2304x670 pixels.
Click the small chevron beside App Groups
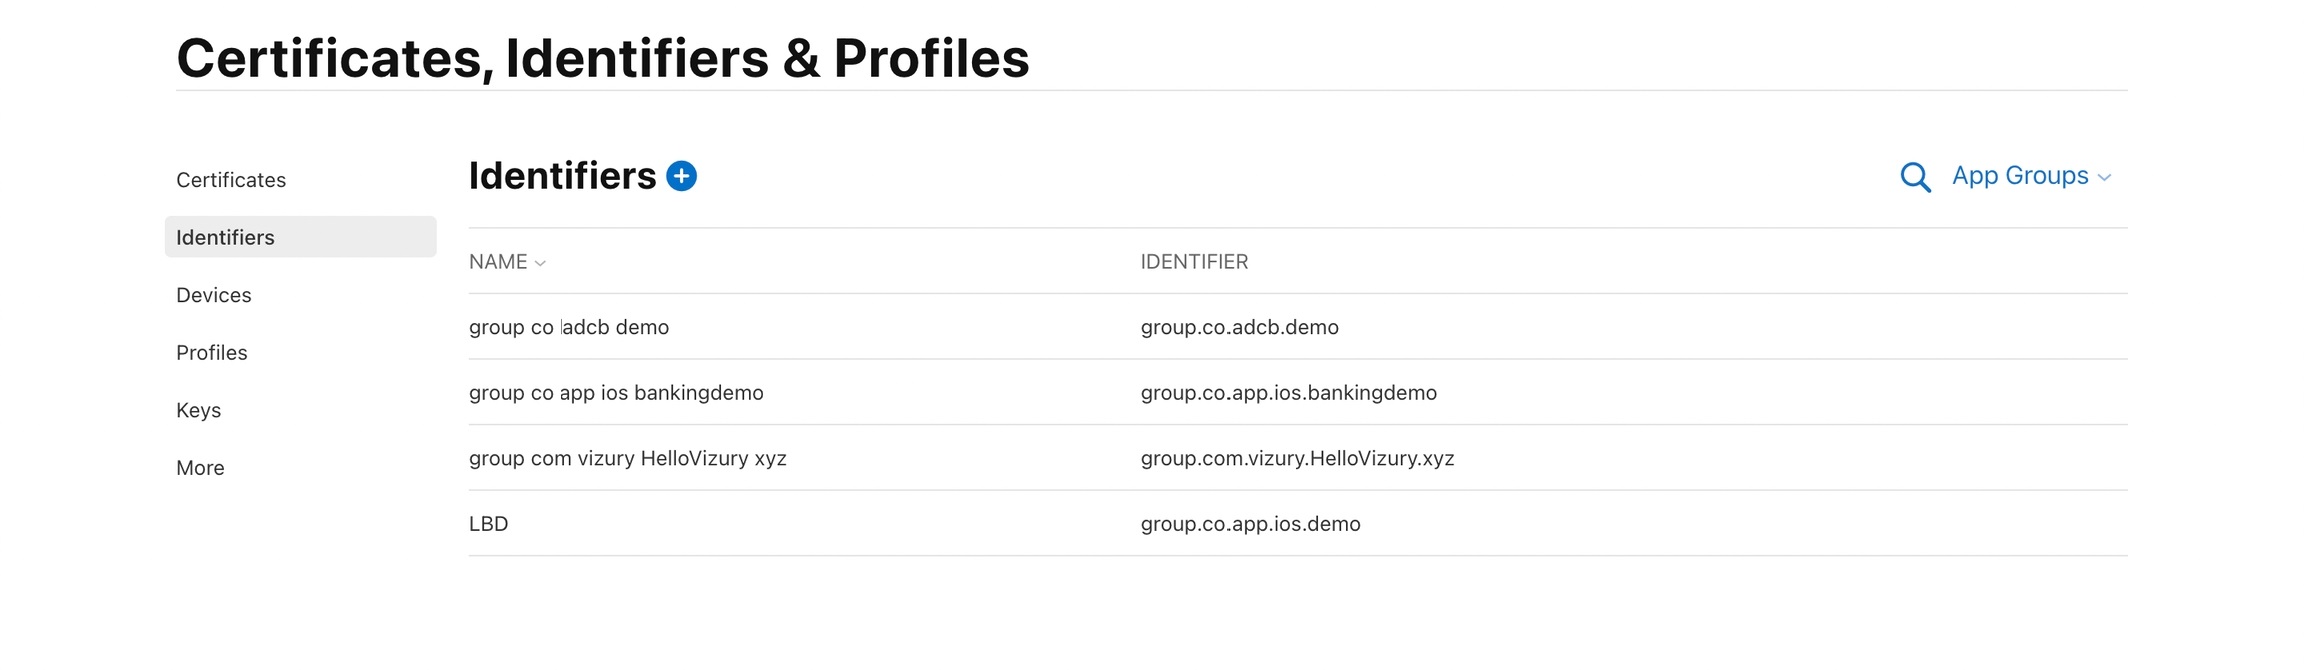2104,178
